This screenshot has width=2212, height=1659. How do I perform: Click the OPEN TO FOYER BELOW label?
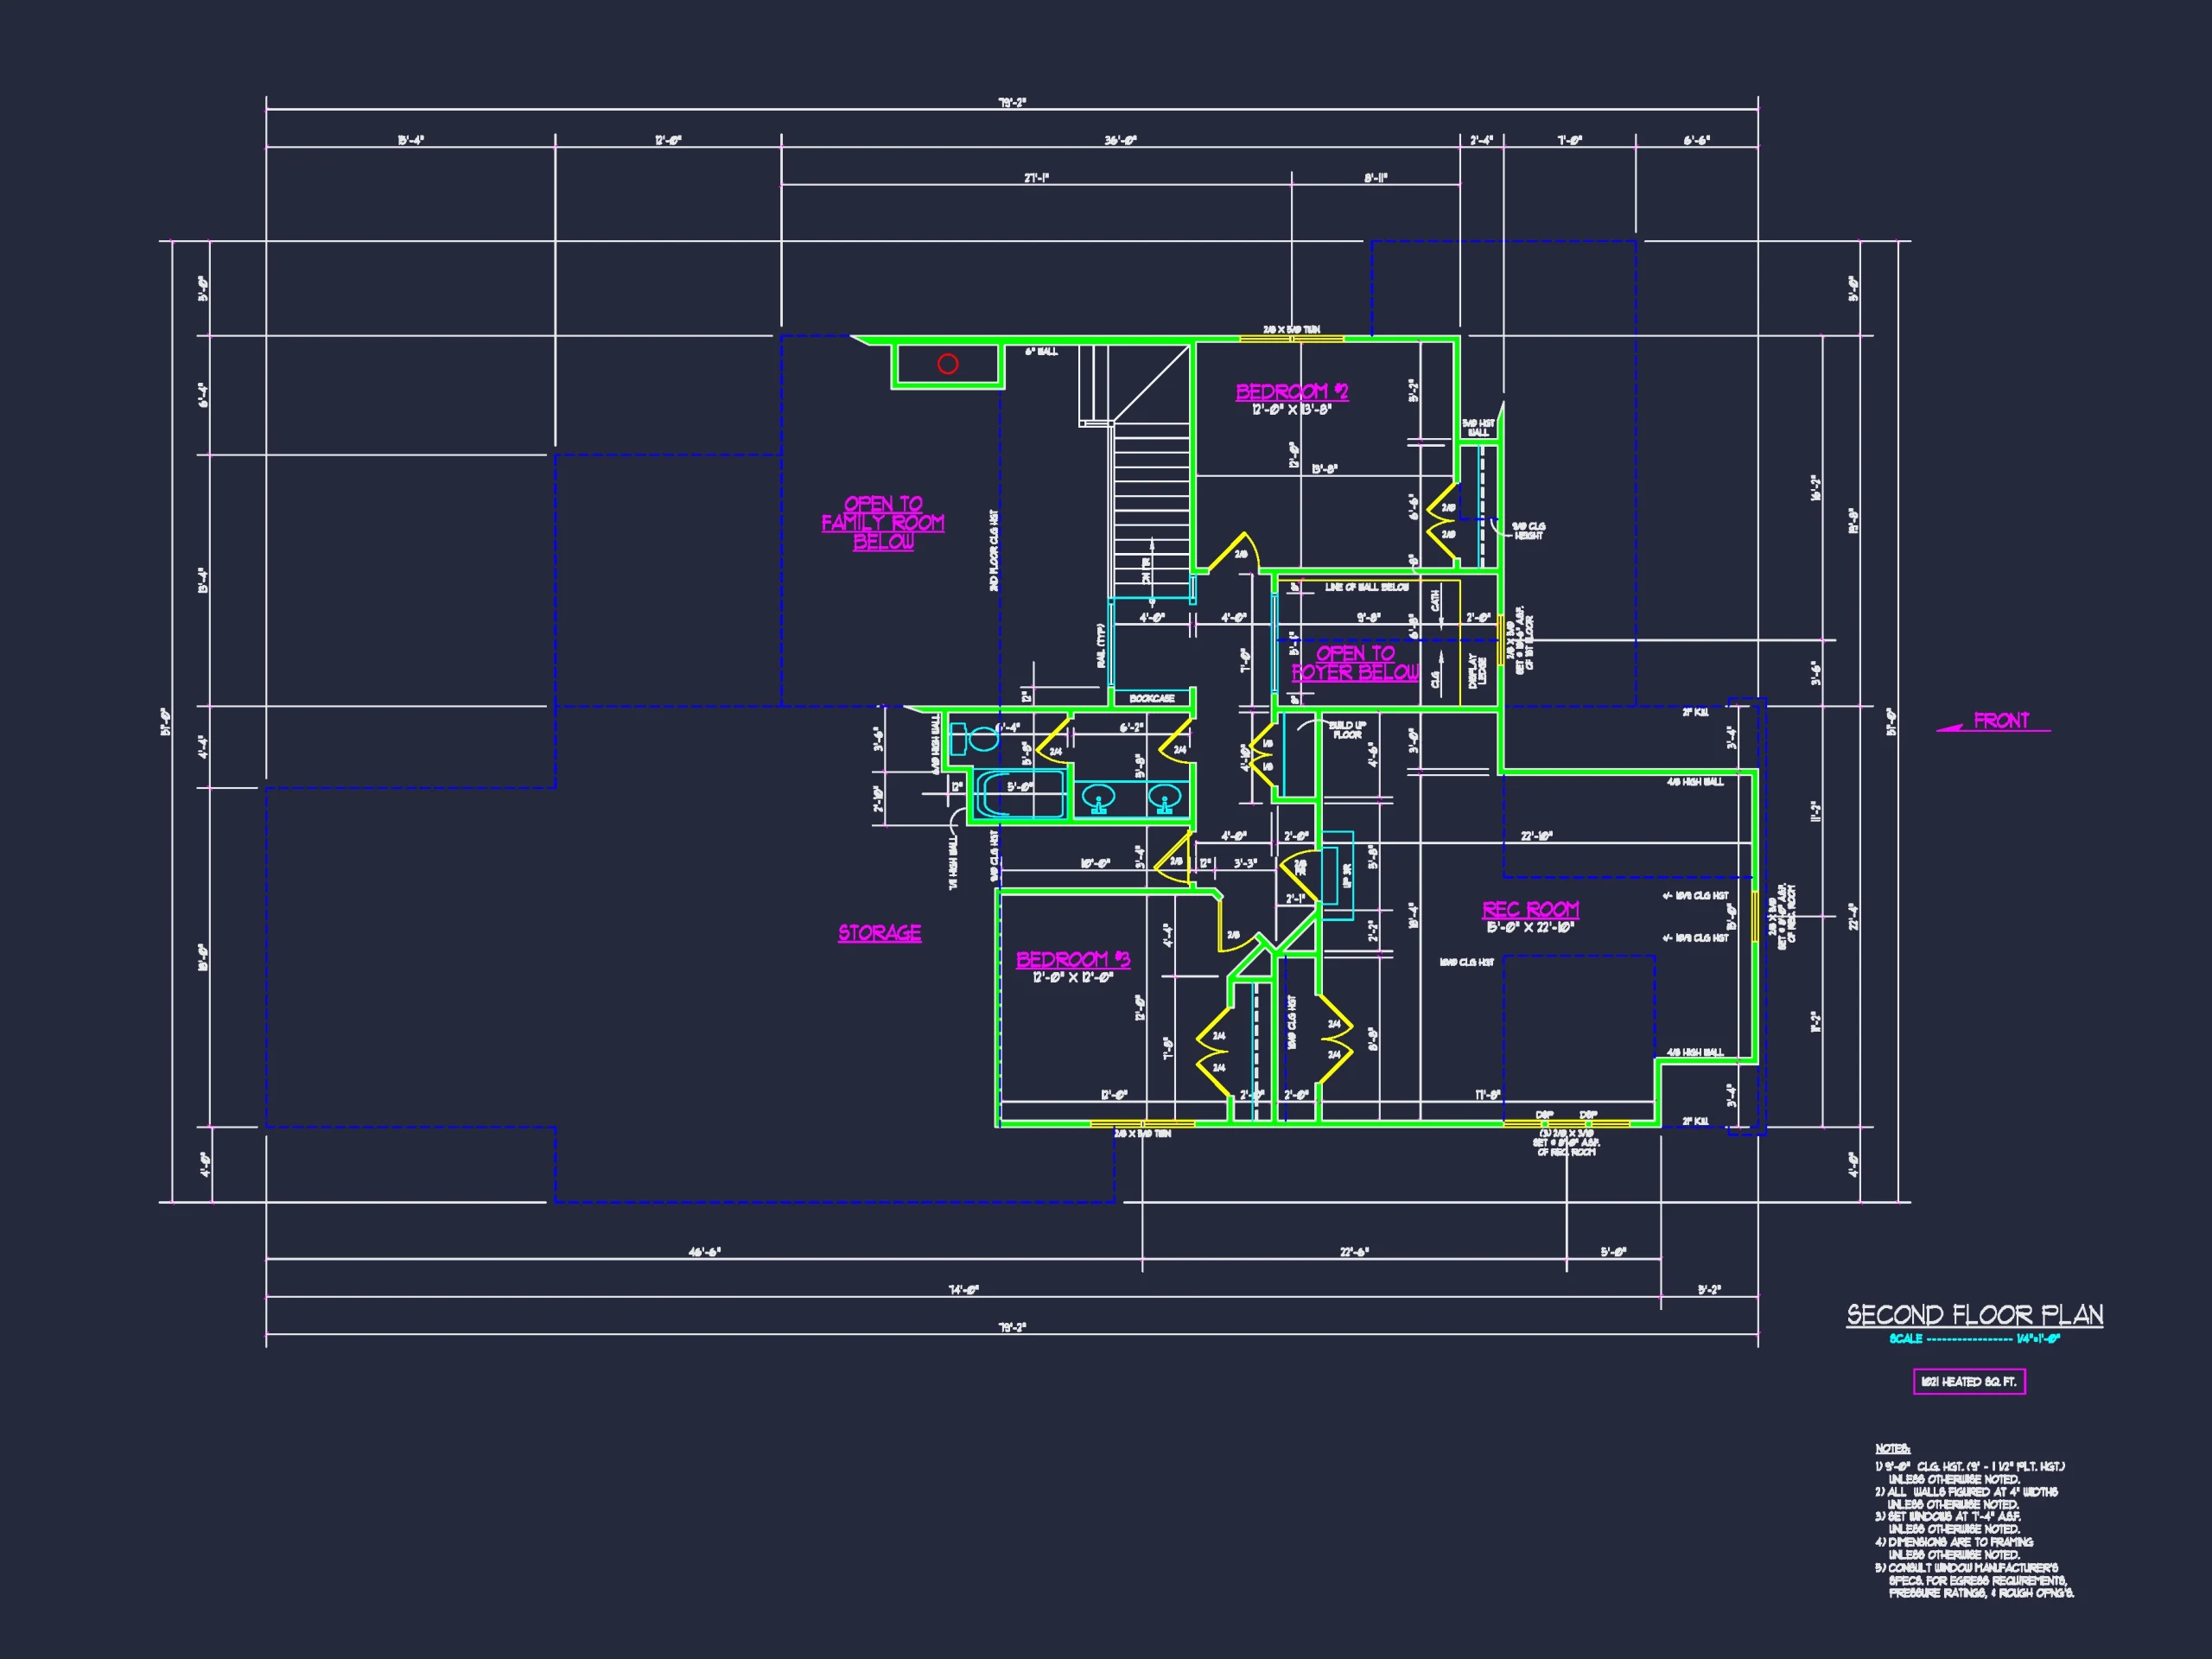1355,663
